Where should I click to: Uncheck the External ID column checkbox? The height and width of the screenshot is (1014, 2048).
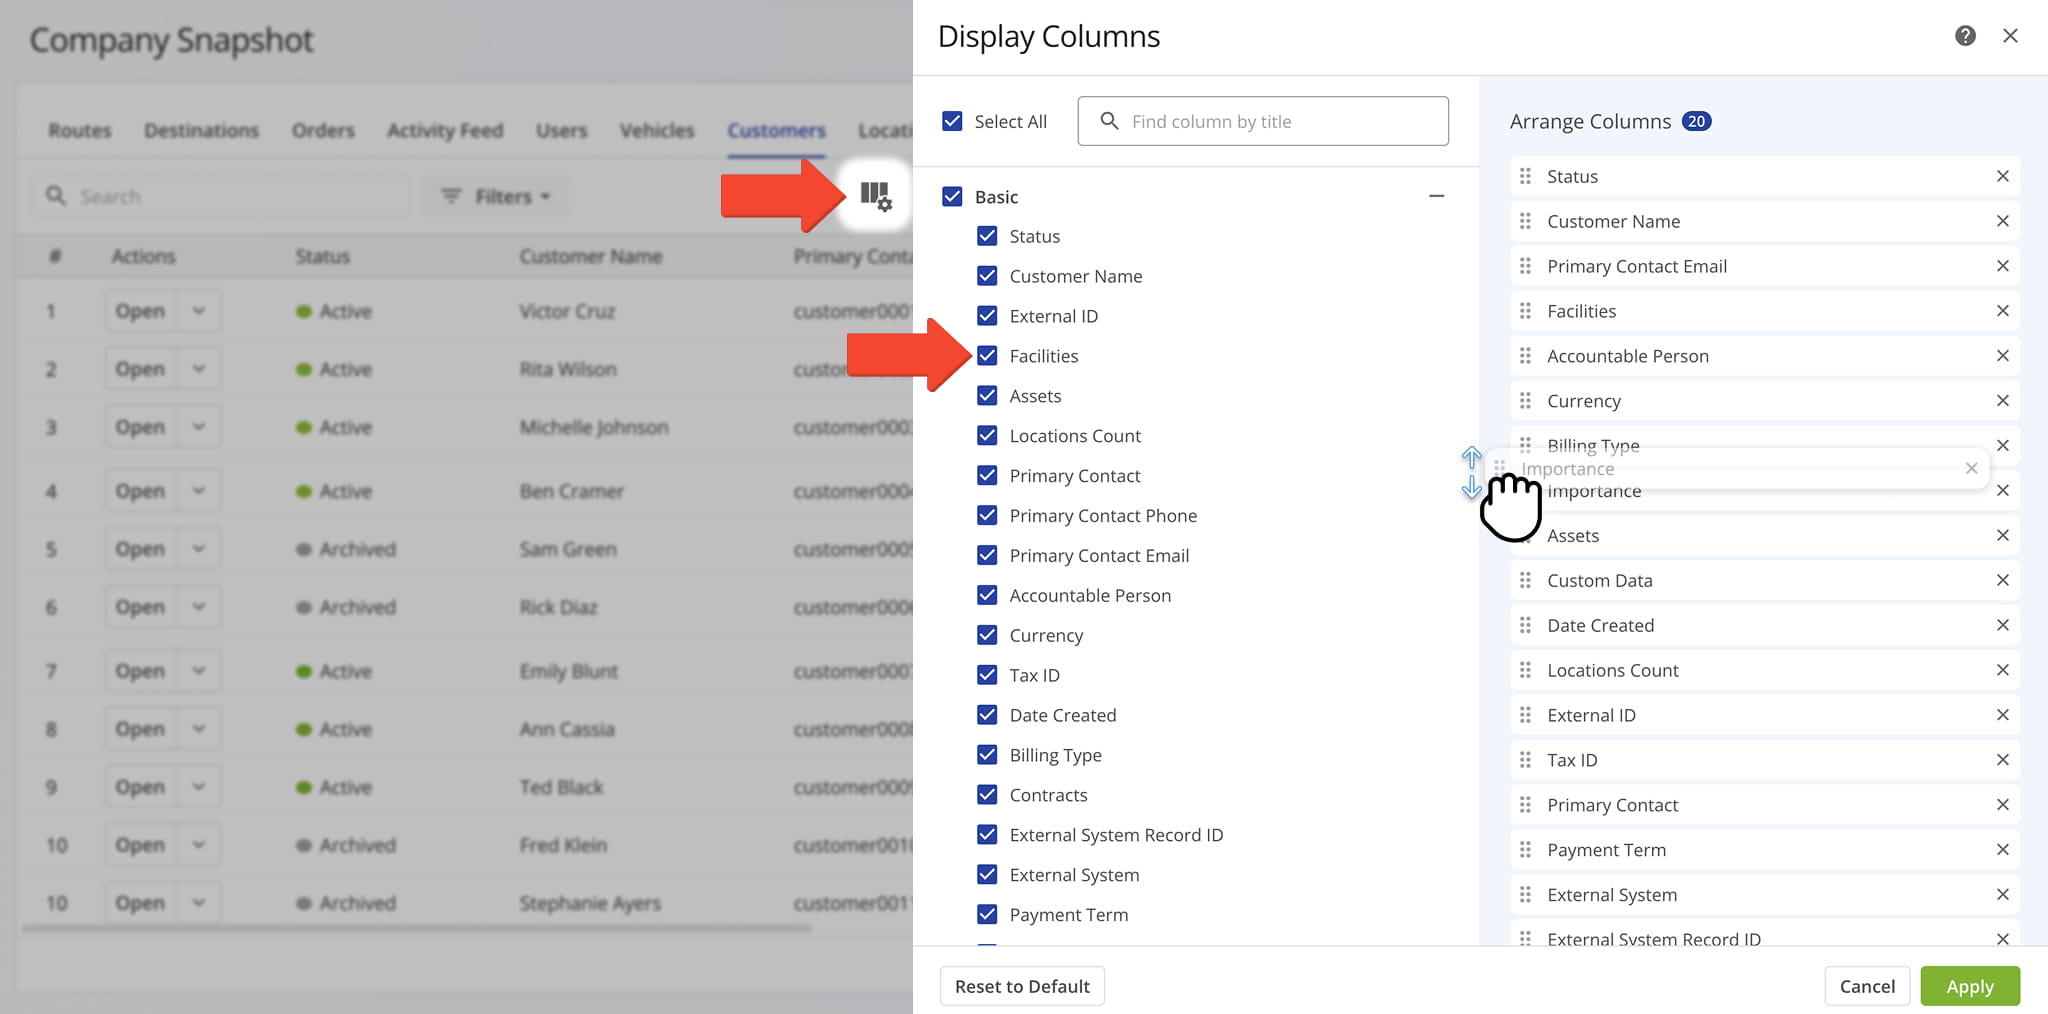[987, 316]
